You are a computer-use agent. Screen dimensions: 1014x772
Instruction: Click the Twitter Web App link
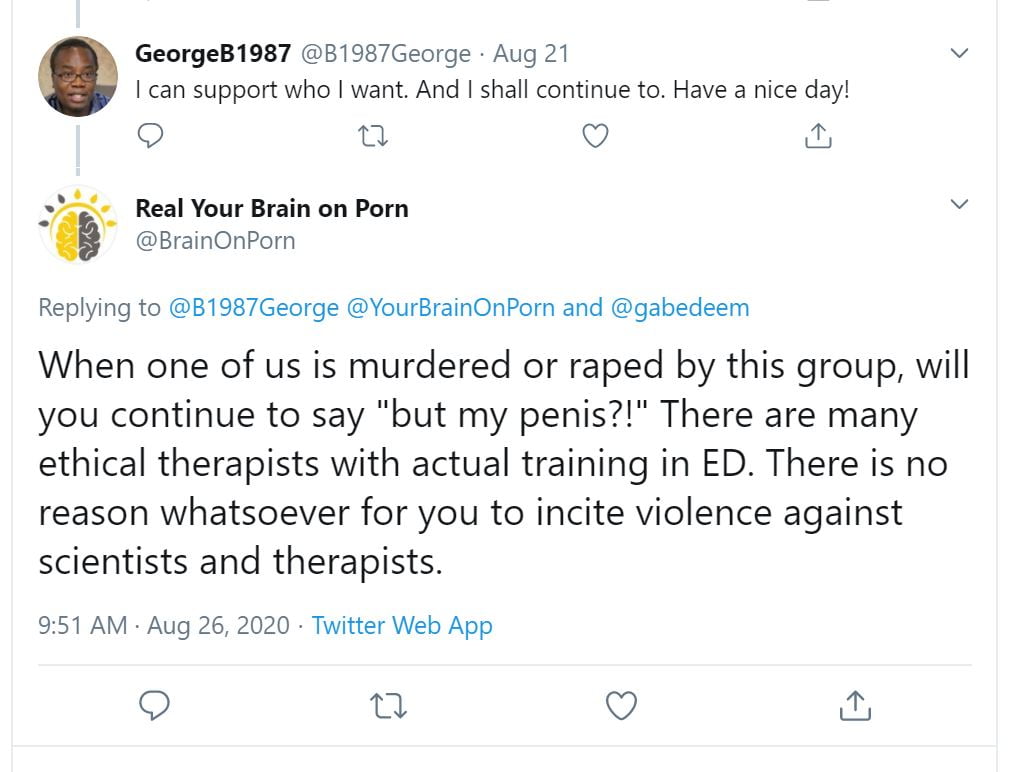[402, 626]
